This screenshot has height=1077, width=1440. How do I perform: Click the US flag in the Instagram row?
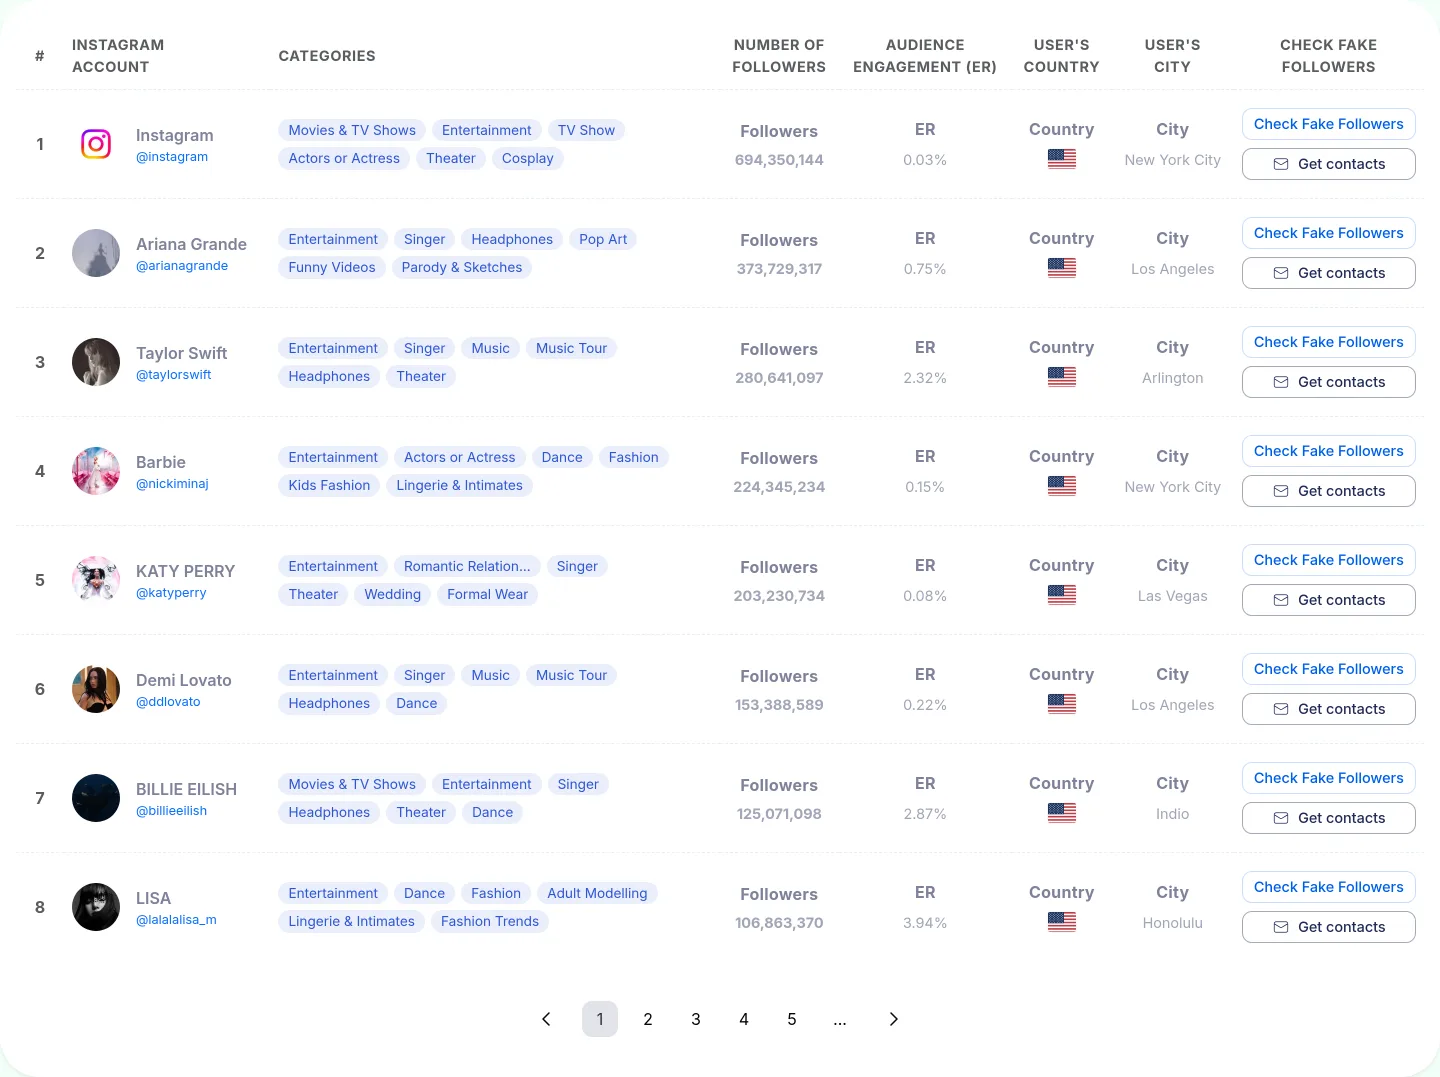click(x=1062, y=159)
